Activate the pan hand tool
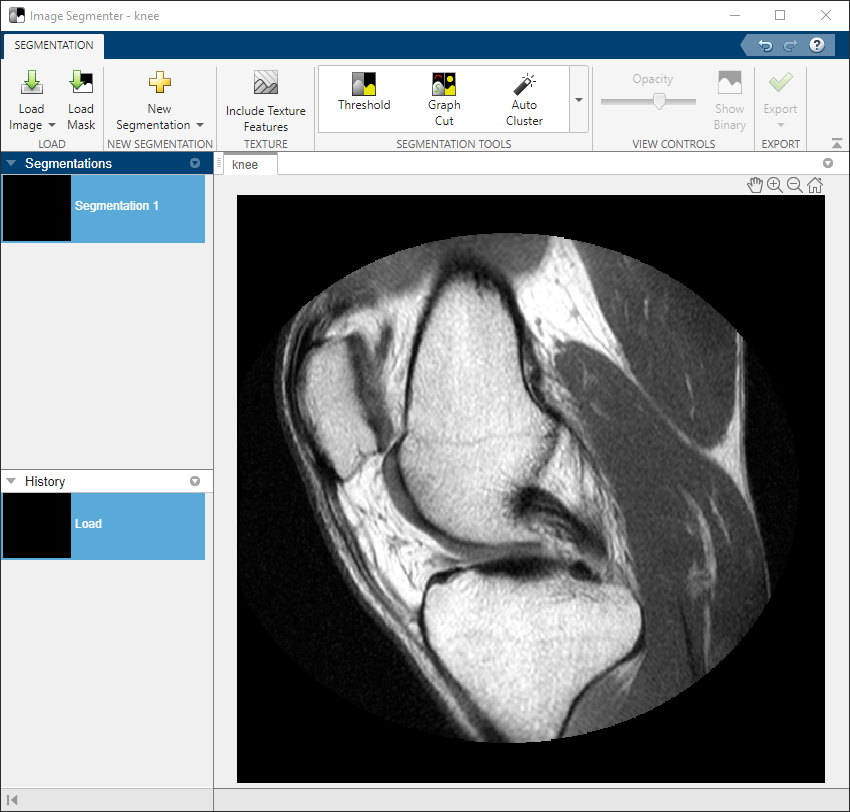The height and width of the screenshot is (812, 850). pyautogui.click(x=755, y=185)
